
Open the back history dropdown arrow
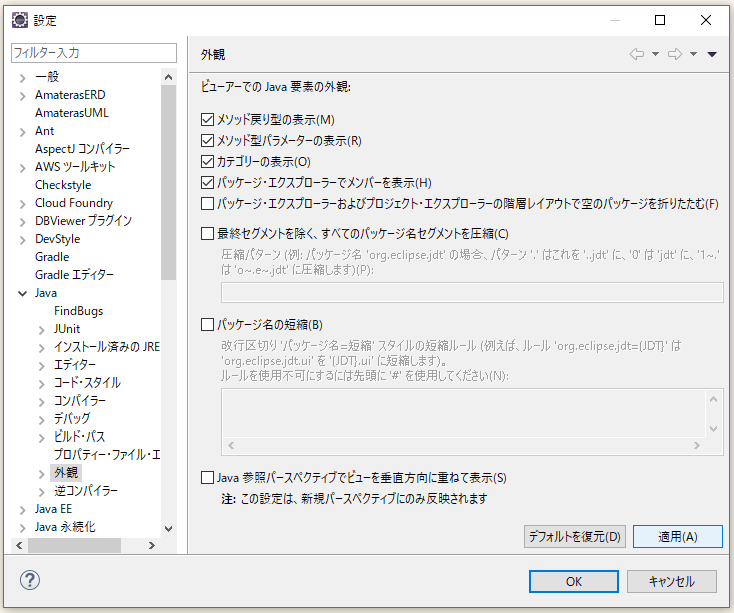655,54
